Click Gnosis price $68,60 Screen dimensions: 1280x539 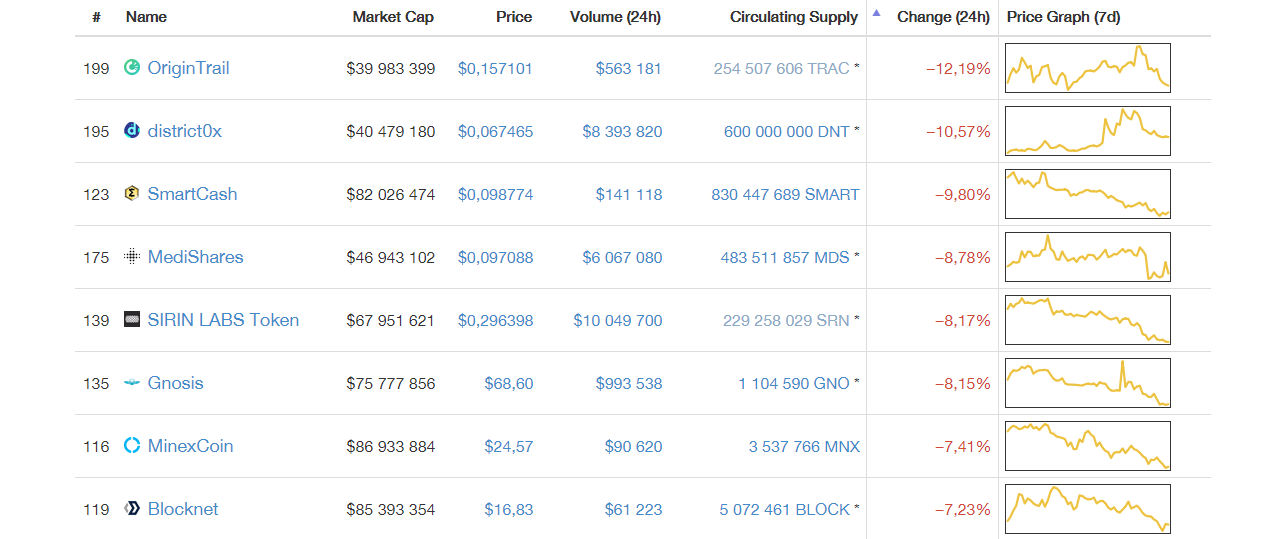509,383
